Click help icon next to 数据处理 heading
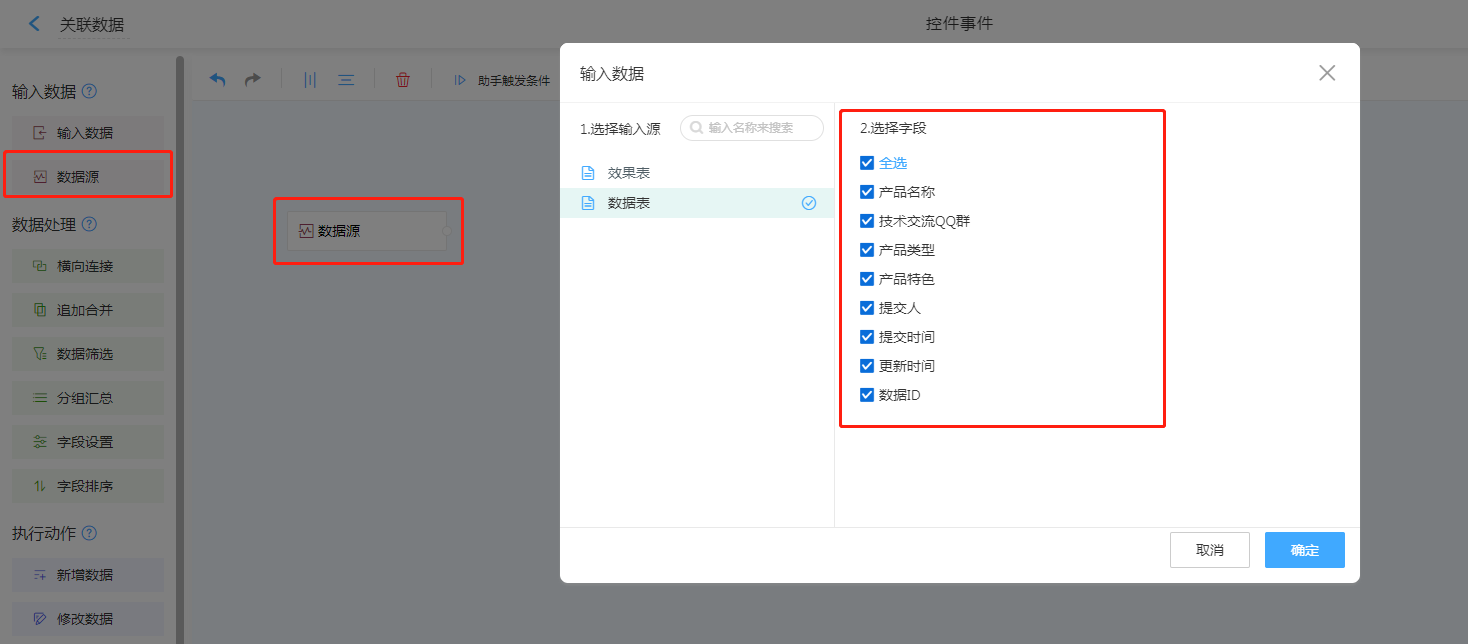Image resolution: width=1468 pixels, height=644 pixels. click(90, 224)
